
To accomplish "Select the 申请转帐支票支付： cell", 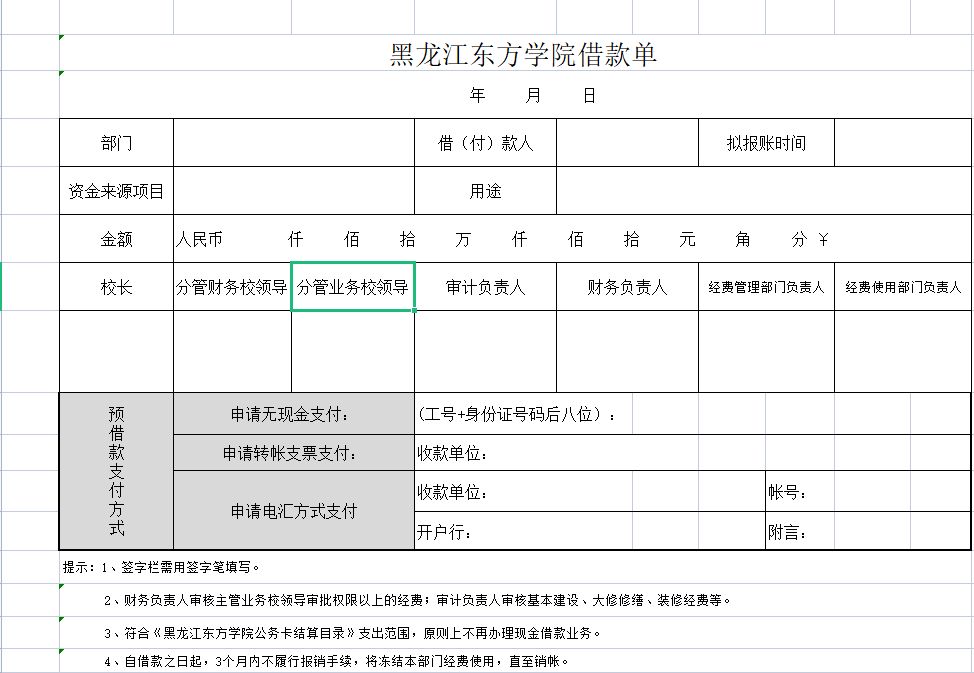I will point(294,453).
